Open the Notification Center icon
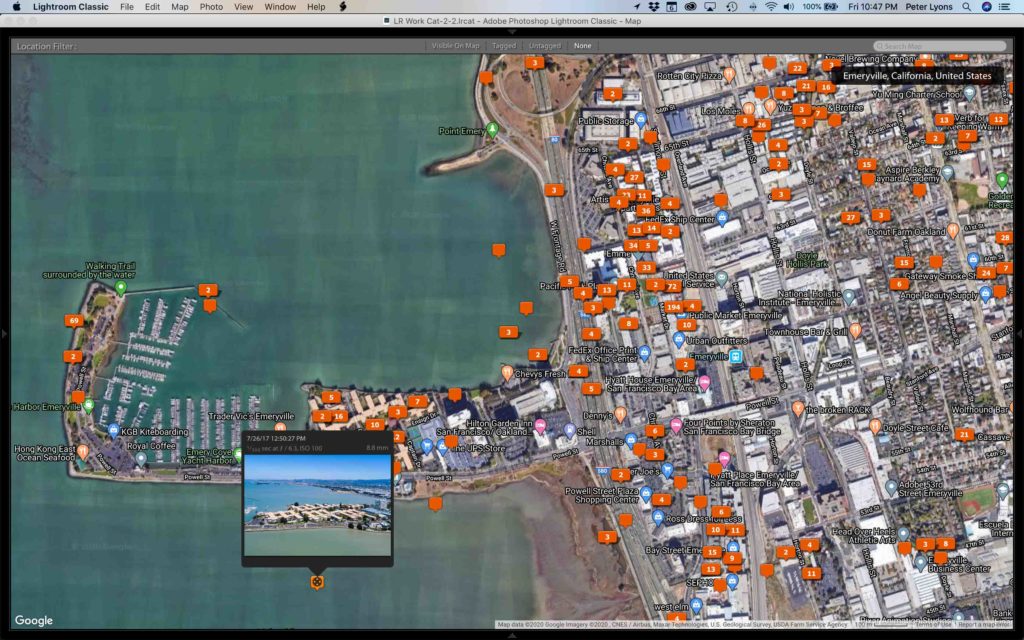The width and height of the screenshot is (1024, 640). (1004, 7)
